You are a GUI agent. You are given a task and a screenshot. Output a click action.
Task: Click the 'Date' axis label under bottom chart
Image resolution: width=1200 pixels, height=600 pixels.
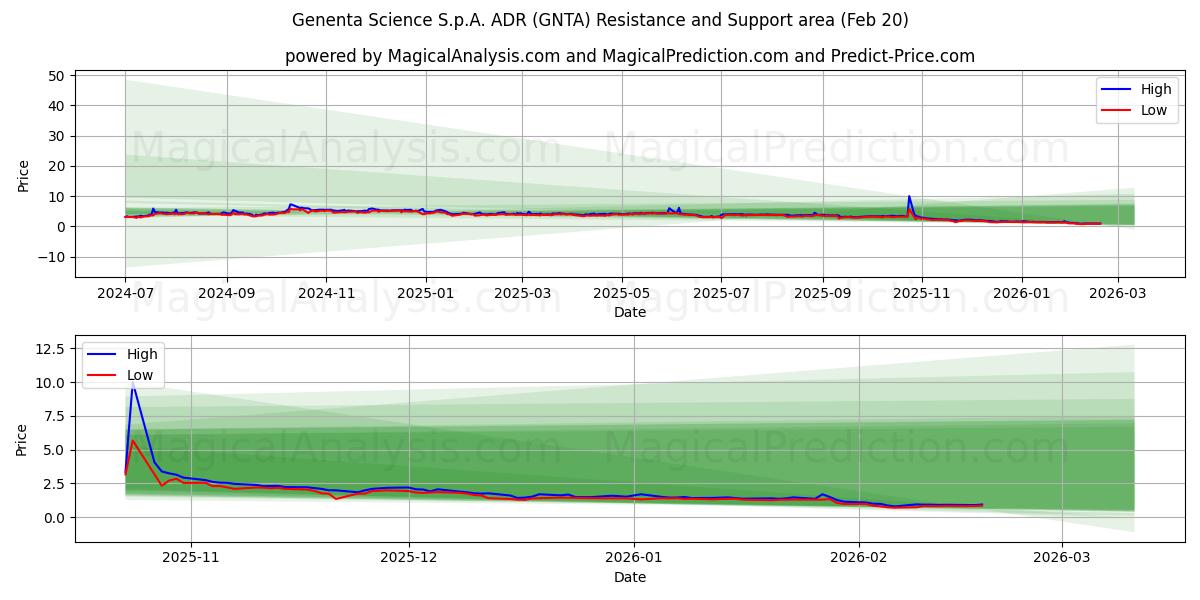630,578
